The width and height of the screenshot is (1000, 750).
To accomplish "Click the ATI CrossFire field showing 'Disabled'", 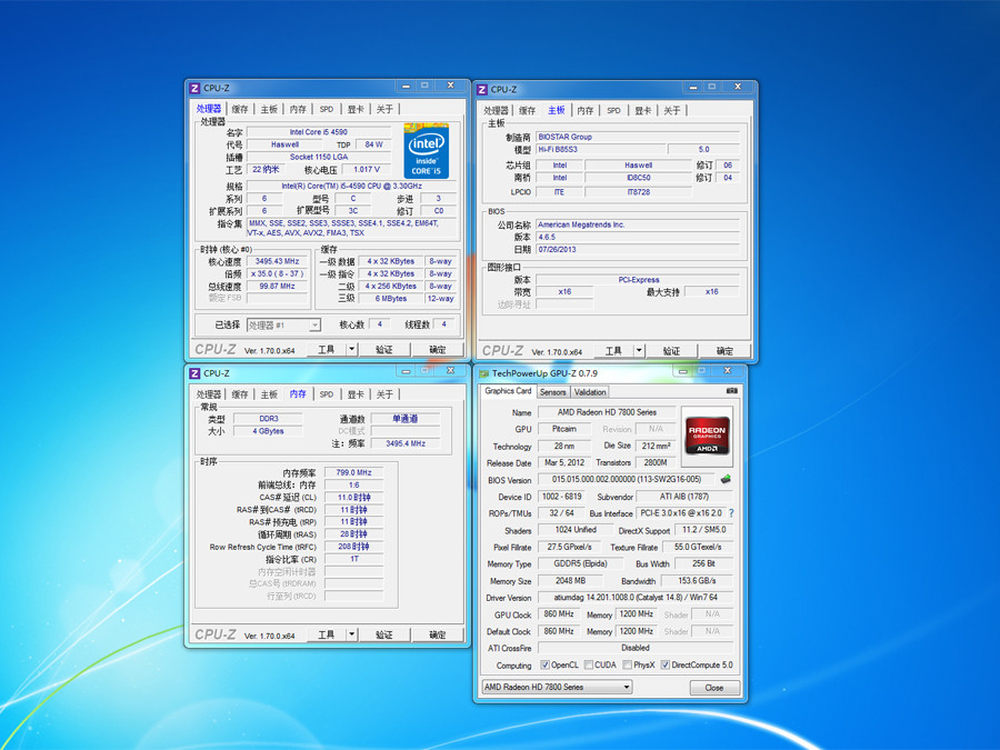I will tap(635, 648).
